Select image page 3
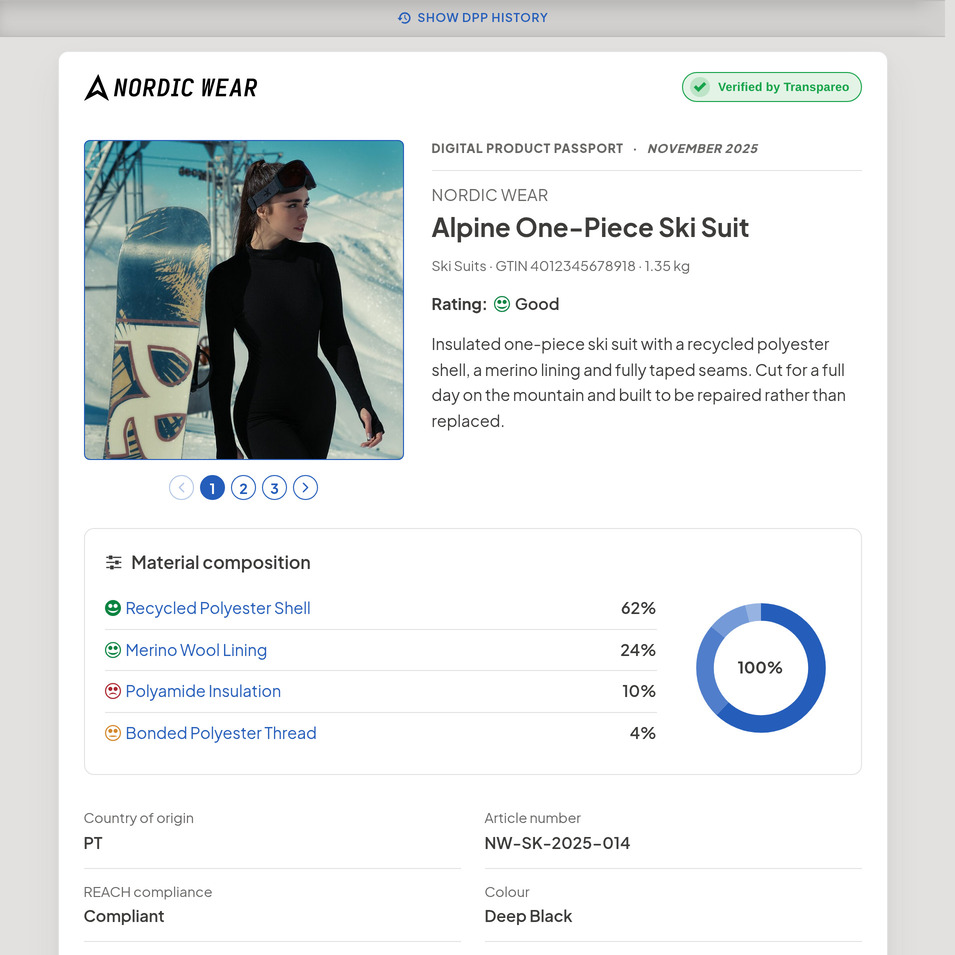The image size is (955, 955). tap(274, 488)
